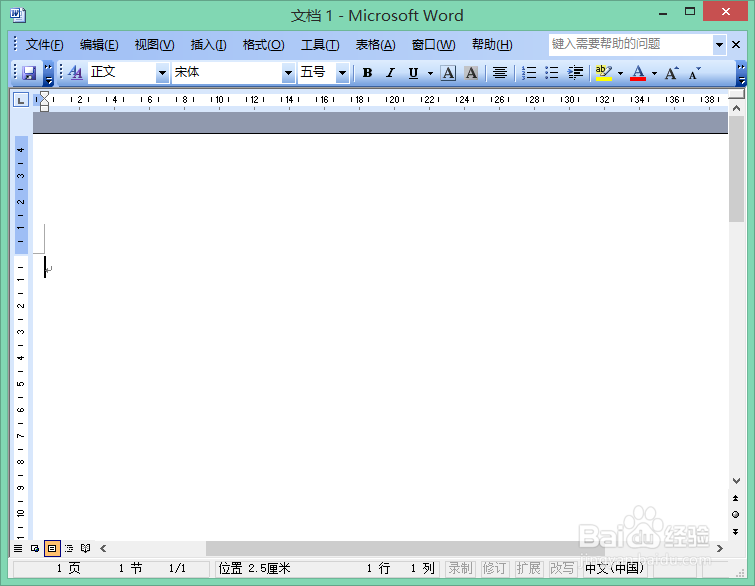Switch to Print Layout view icon
This screenshot has height=586, width=755.
point(52,548)
